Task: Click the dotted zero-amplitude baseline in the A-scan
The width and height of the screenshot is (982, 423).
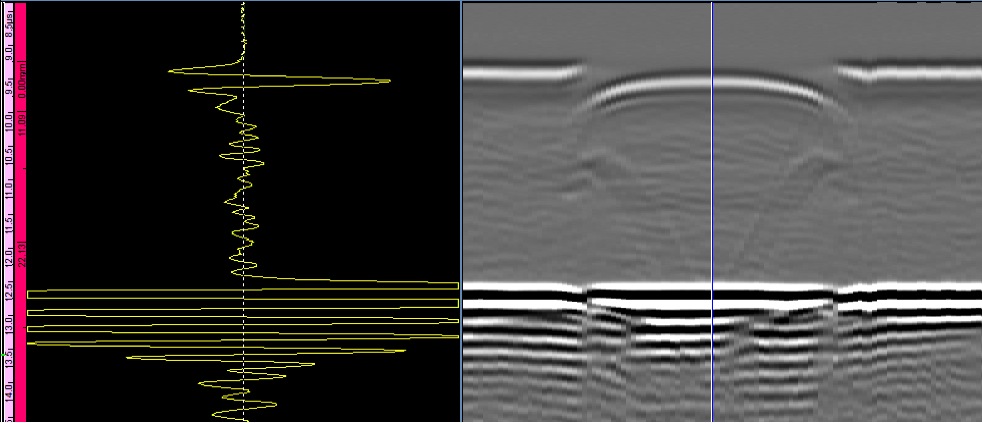Action: (x=244, y=200)
